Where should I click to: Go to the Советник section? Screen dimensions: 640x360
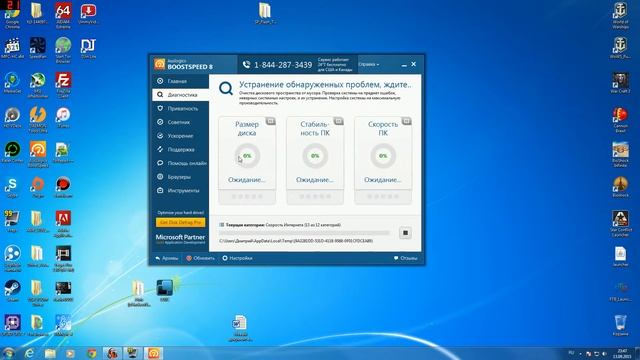tap(180, 122)
